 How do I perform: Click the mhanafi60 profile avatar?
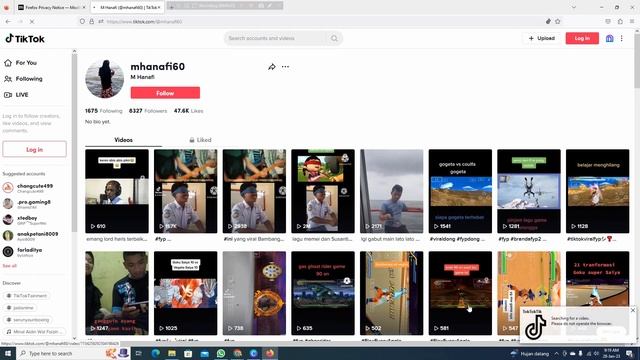pos(104,79)
